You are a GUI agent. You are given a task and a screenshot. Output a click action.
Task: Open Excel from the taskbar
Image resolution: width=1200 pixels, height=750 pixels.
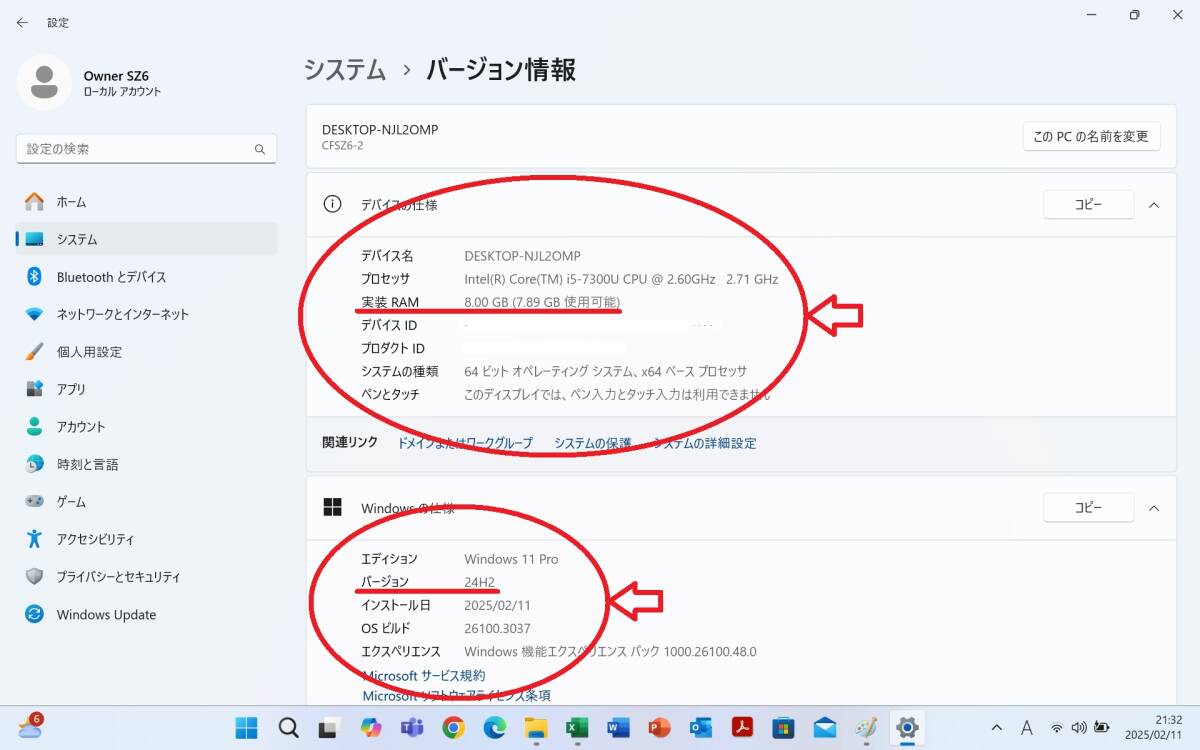pyautogui.click(x=577, y=727)
